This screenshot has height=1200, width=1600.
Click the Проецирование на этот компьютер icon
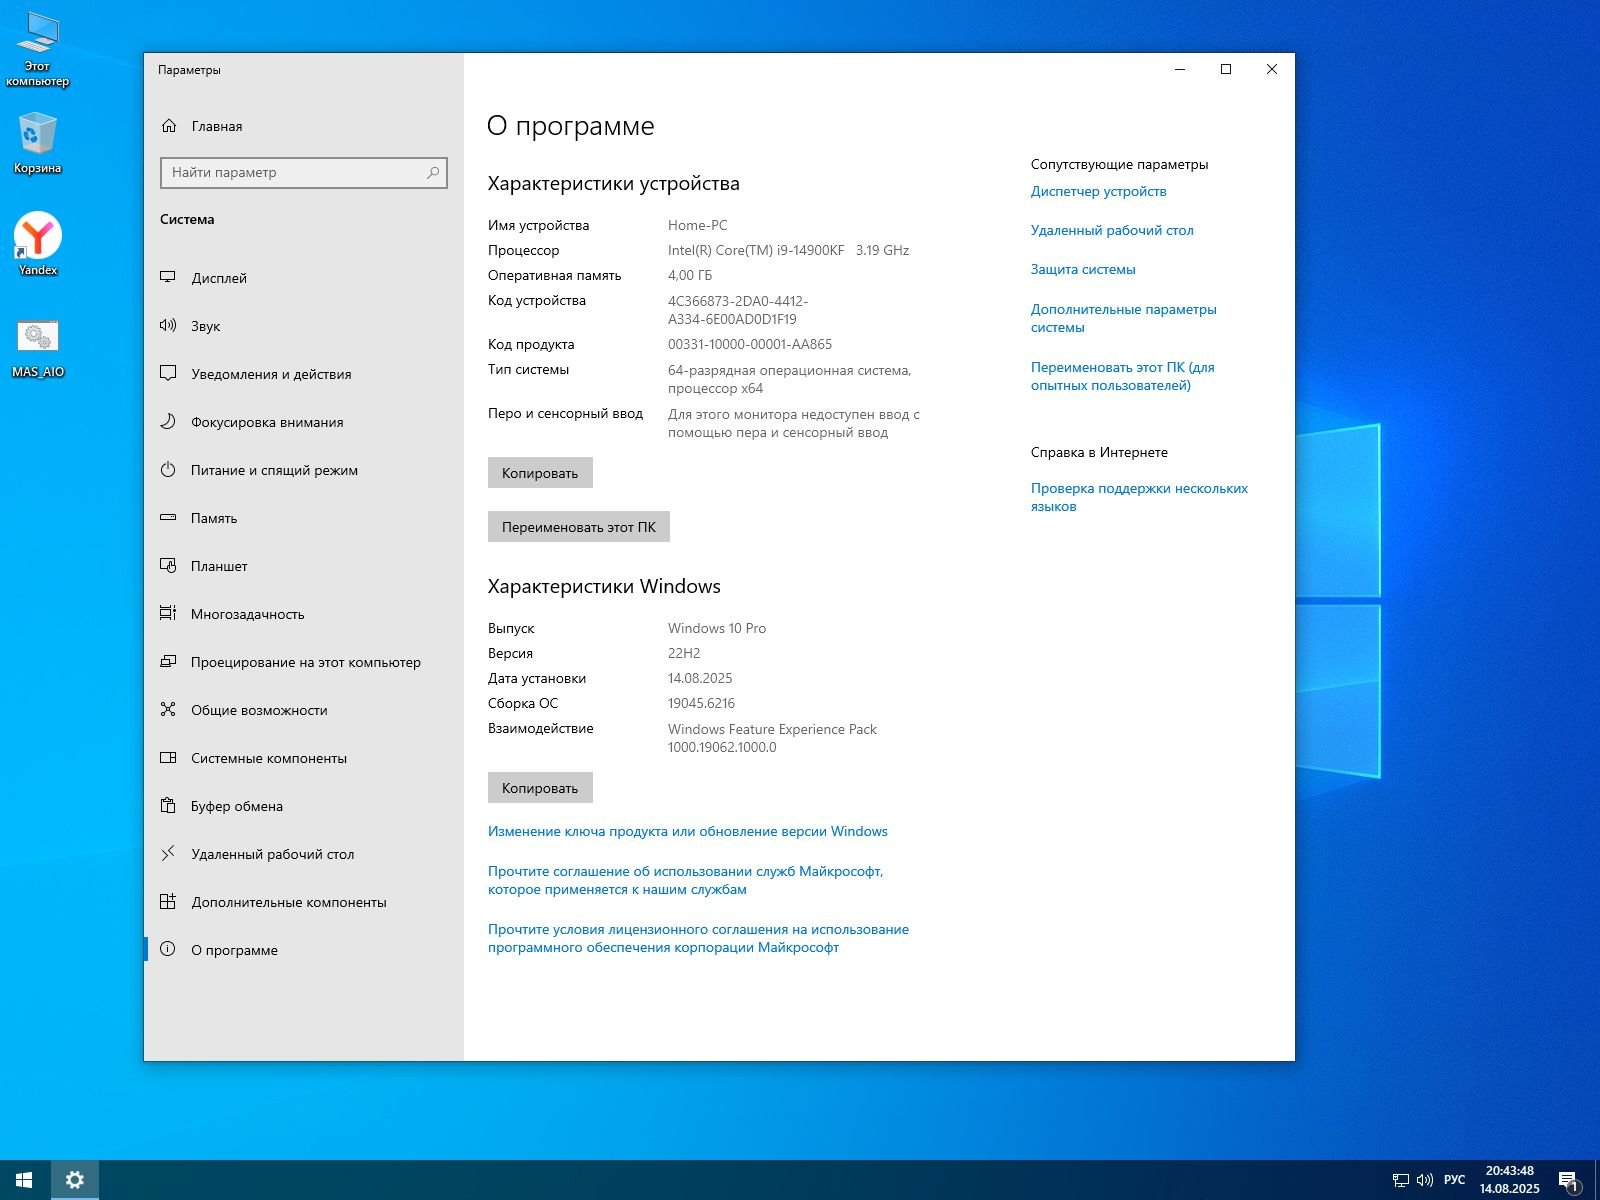pos(168,662)
